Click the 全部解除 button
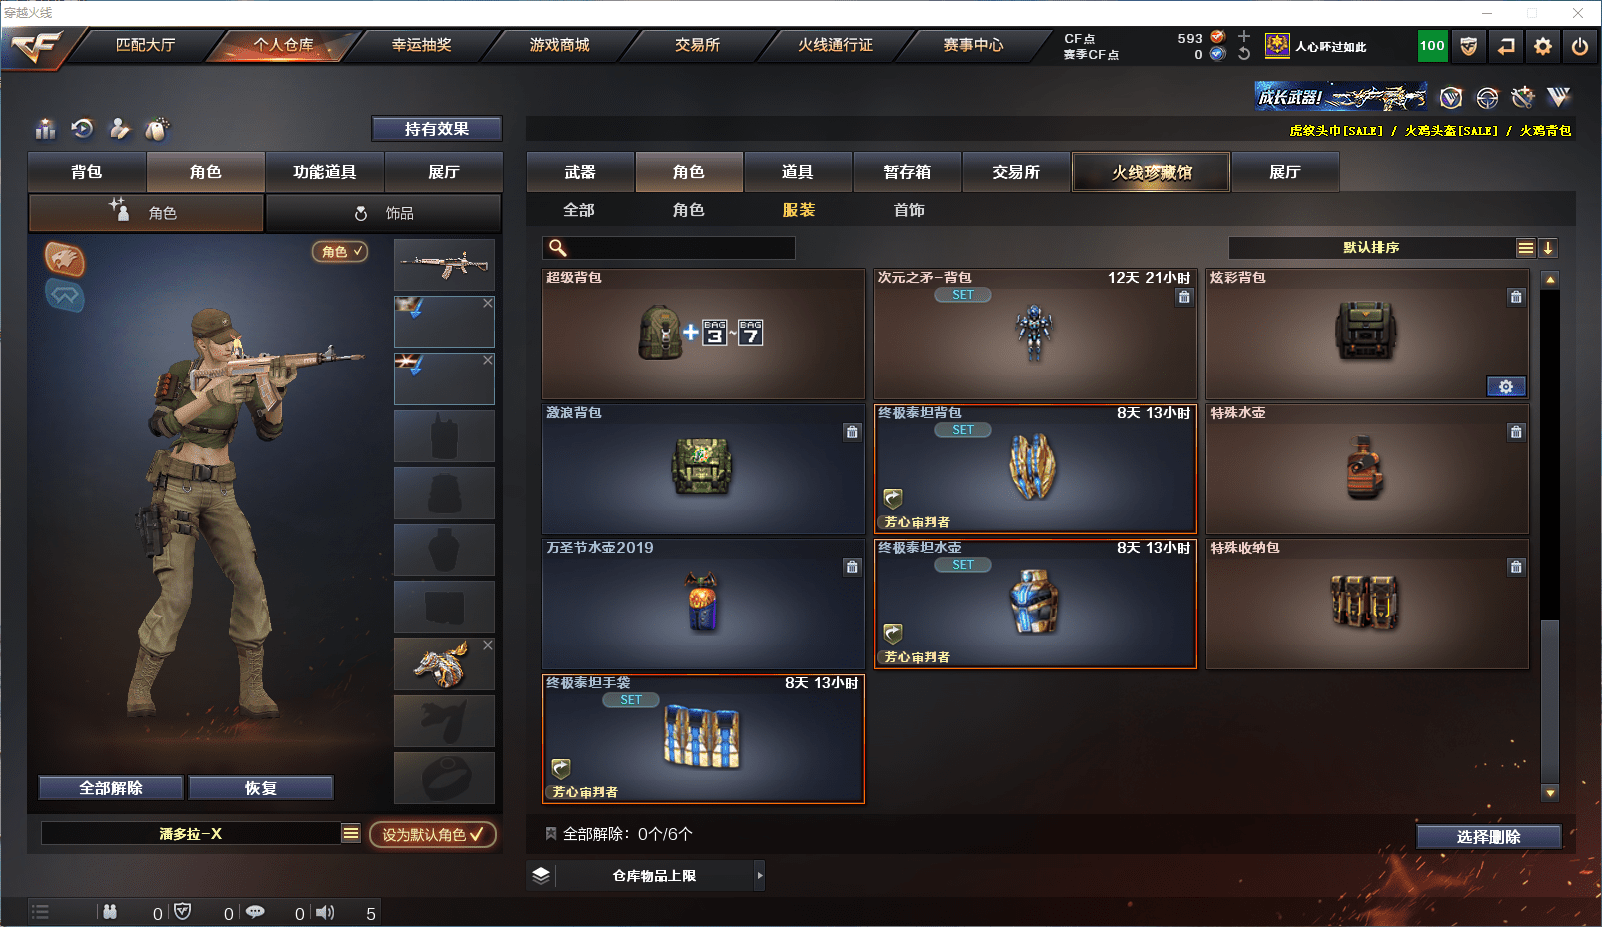Screen dimensions: 1602x927 [x=111, y=788]
